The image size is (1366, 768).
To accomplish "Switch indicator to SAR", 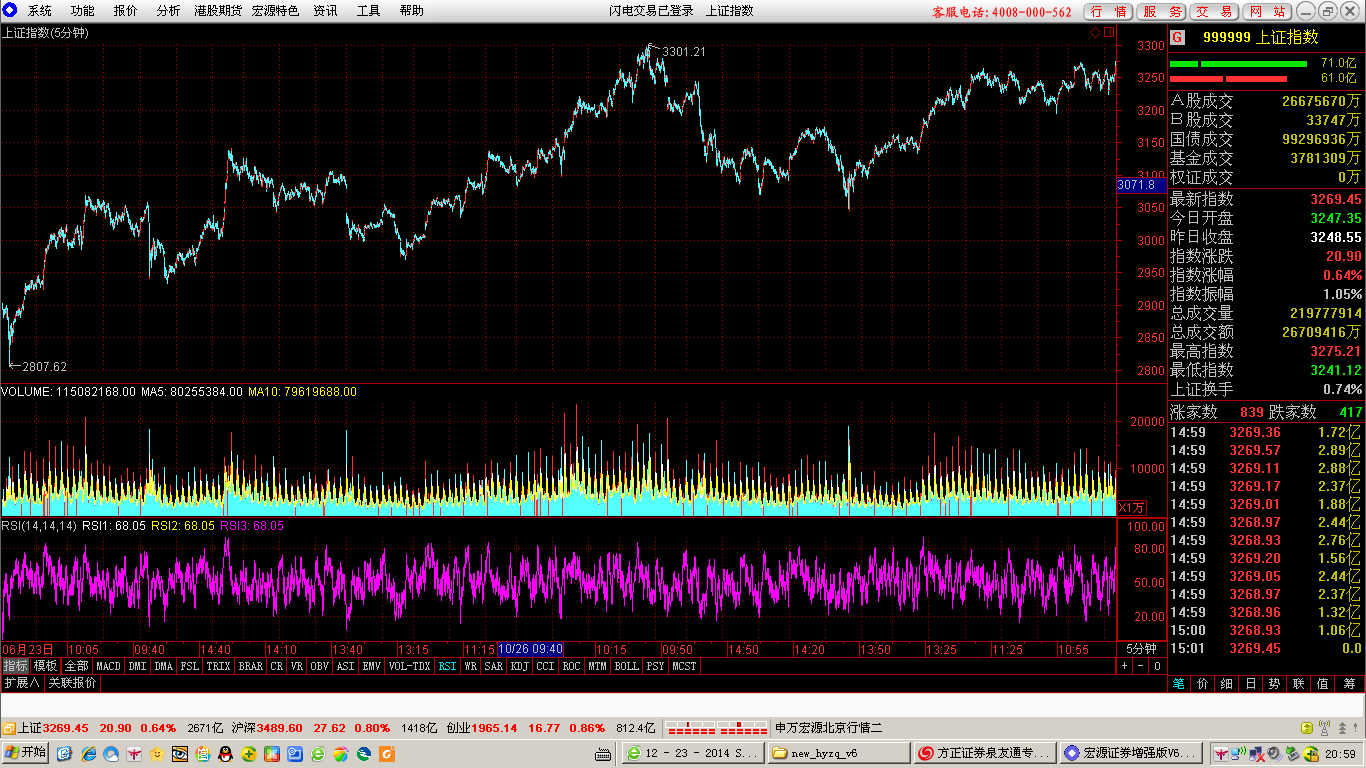I will pyautogui.click(x=494, y=666).
